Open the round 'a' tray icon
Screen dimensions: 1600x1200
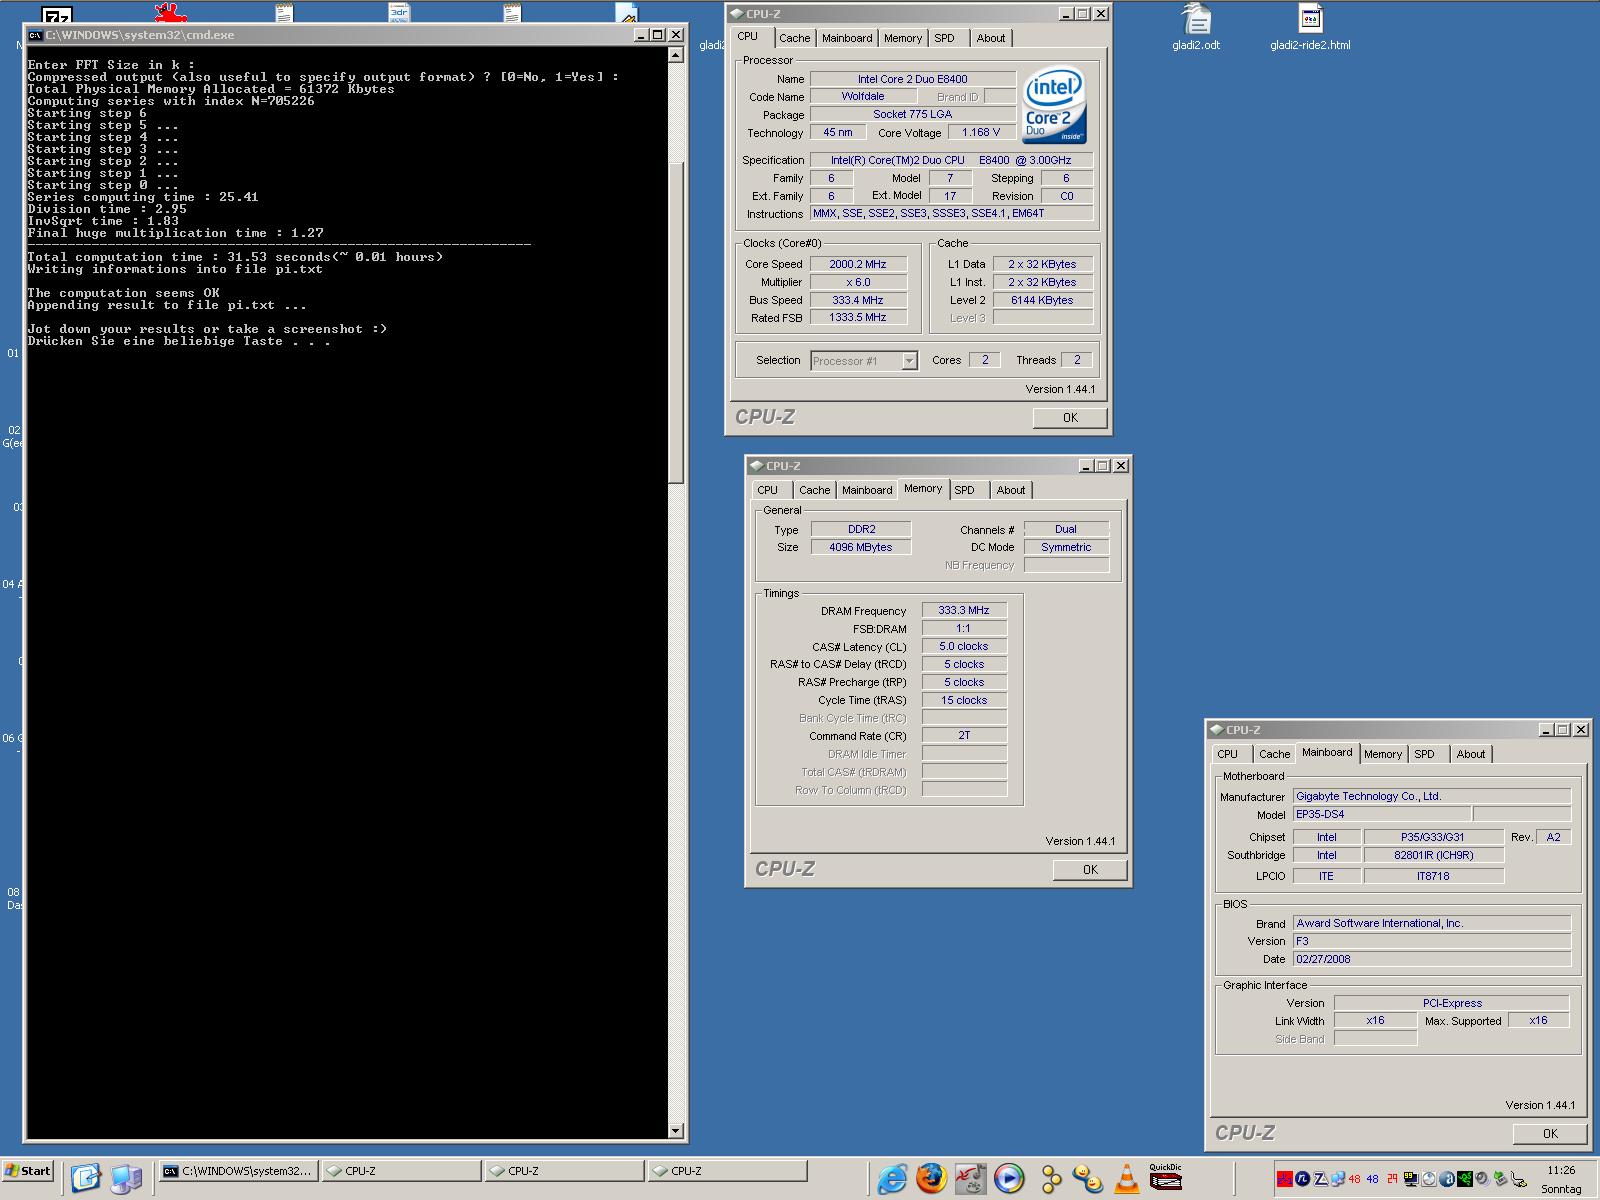tap(1447, 1179)
